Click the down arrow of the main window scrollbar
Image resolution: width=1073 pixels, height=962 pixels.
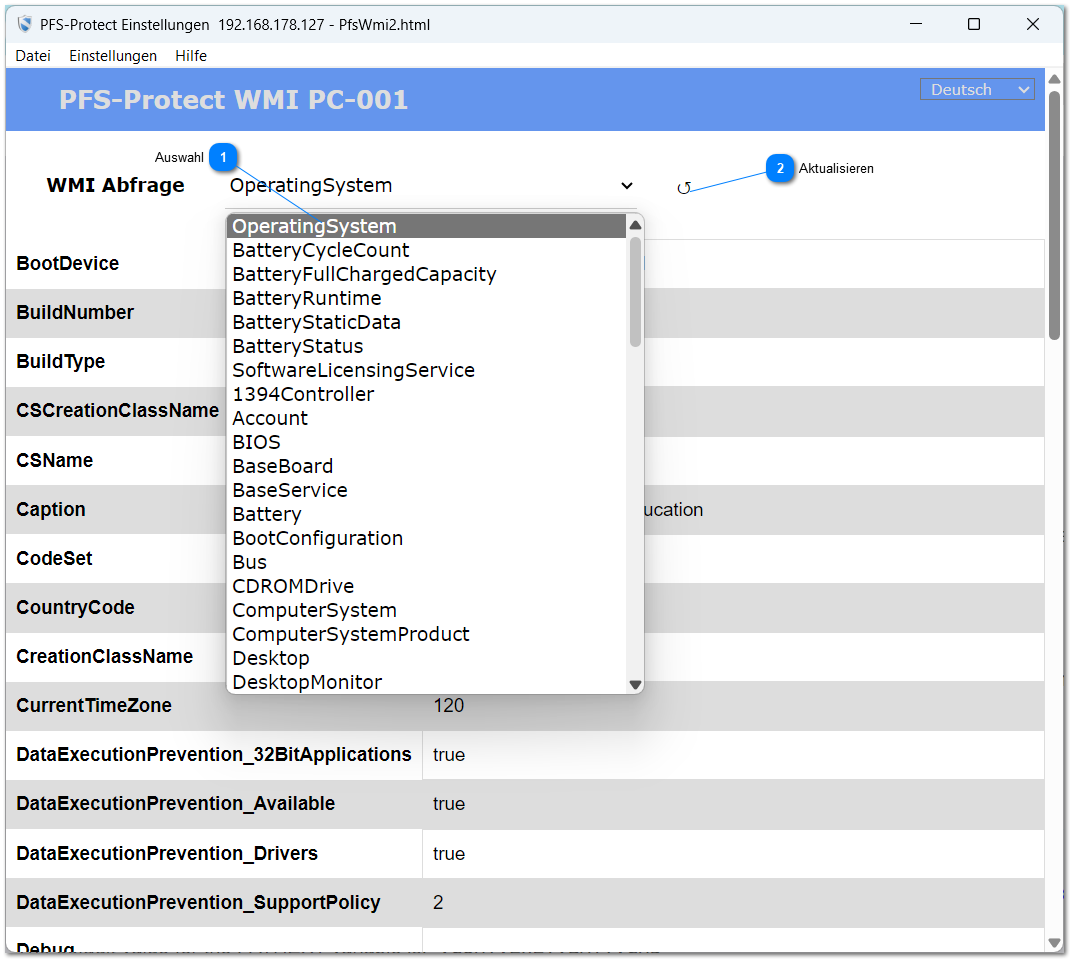1055,942
